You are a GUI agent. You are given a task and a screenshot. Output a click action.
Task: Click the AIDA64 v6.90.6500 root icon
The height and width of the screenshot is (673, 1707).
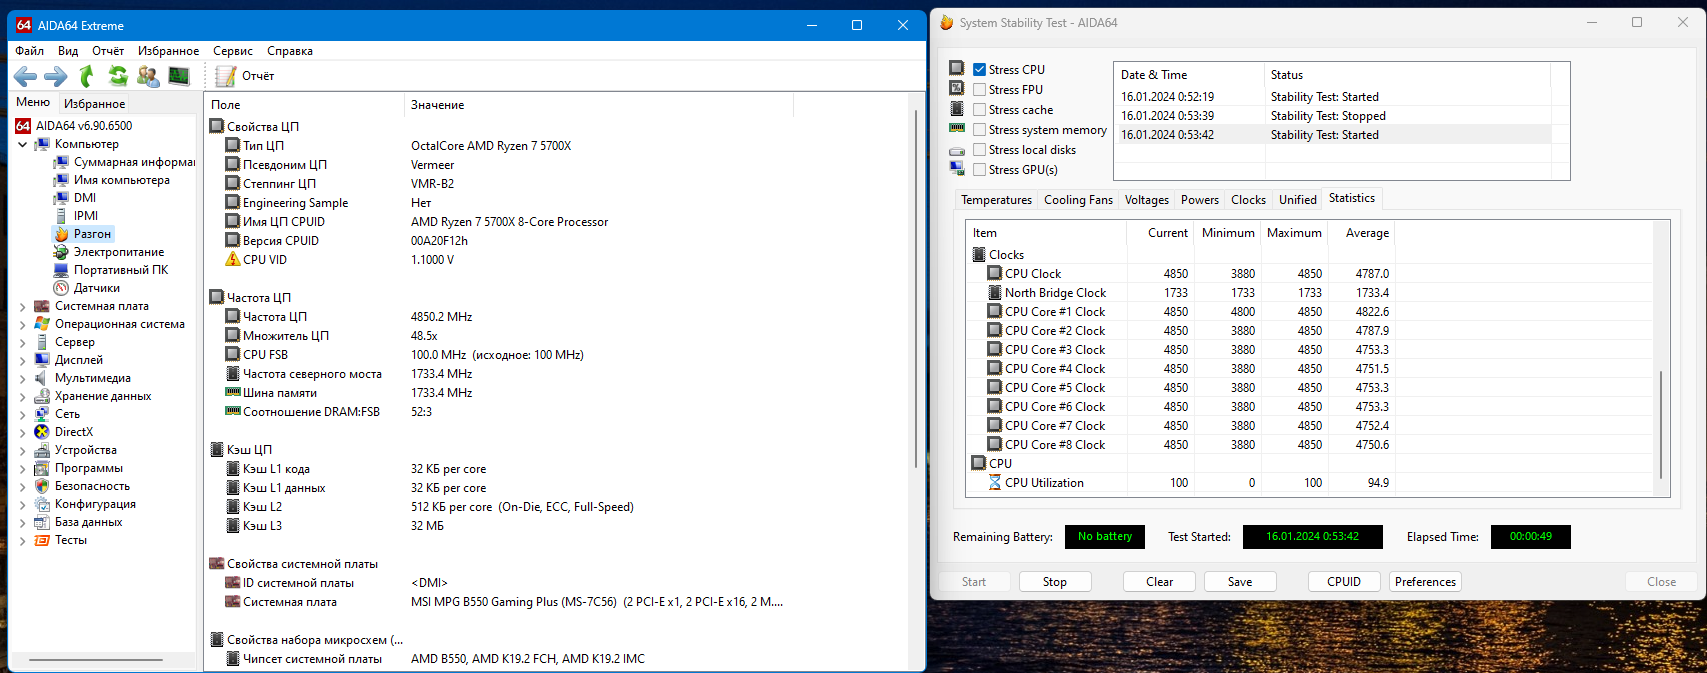point(24,126)
